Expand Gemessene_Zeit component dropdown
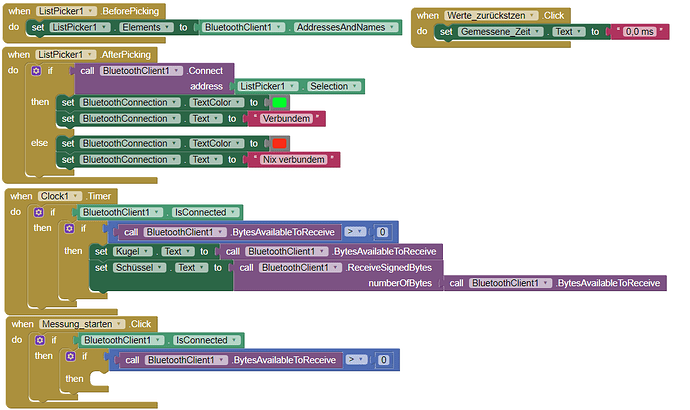This screenshot has height=410, width=690. [501, 32]
